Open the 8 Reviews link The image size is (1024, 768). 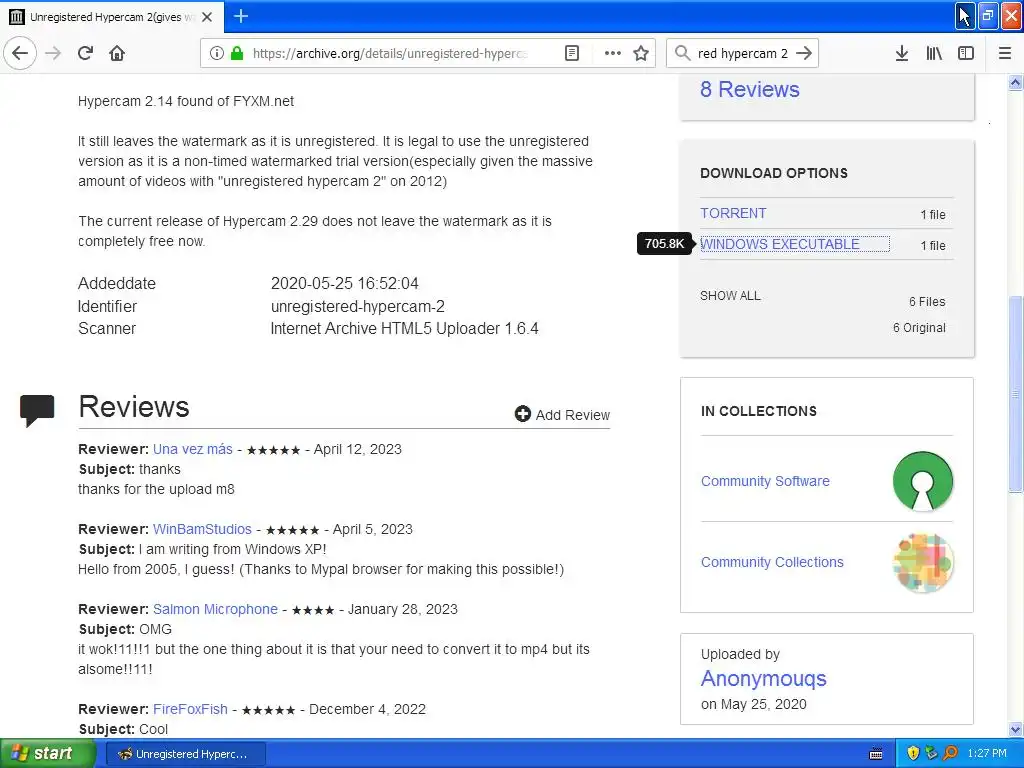point(750,89)
